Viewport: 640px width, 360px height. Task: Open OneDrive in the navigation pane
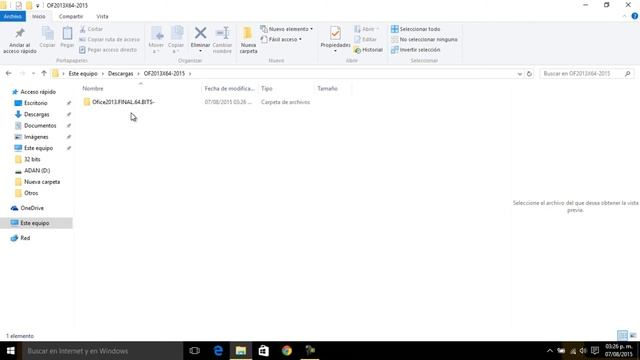[27, 208]
